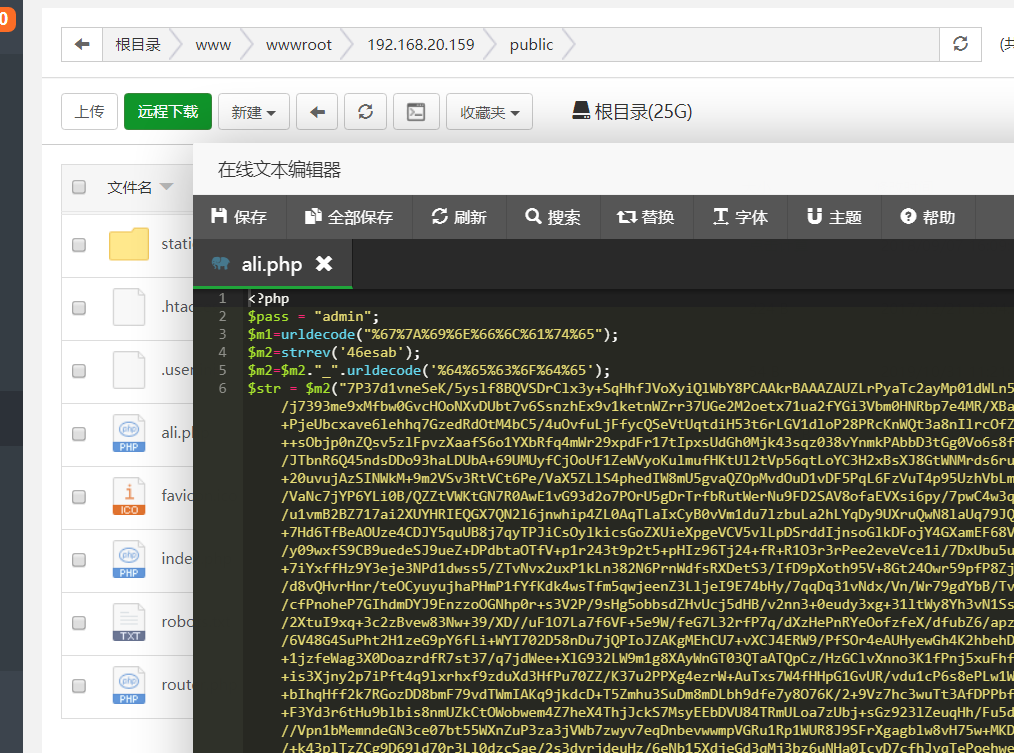Open the 收藏夹 favorites dropdown
1014x753 pixels.
490,112
